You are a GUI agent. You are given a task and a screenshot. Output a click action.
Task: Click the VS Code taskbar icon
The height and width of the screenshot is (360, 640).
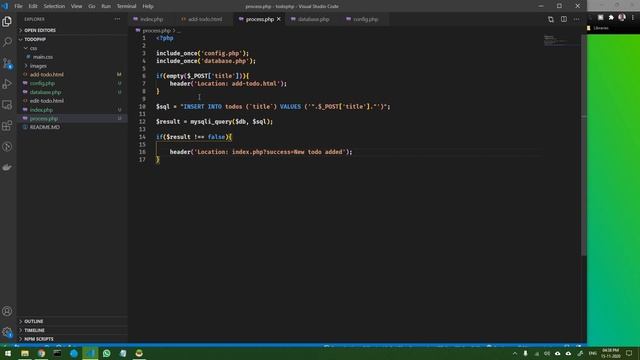click(x=90, y=353)
